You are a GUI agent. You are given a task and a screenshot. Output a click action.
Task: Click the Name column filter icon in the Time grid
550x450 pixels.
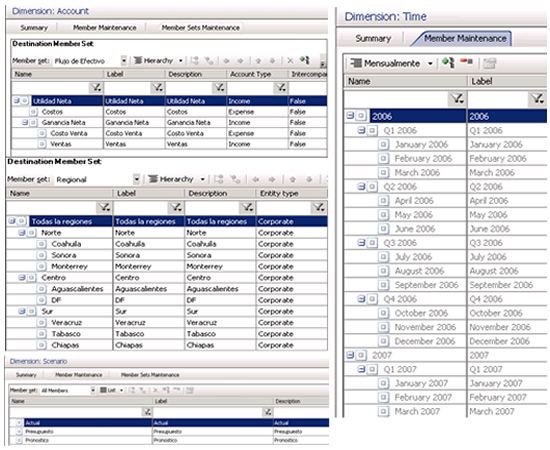(x=458, y=99)
